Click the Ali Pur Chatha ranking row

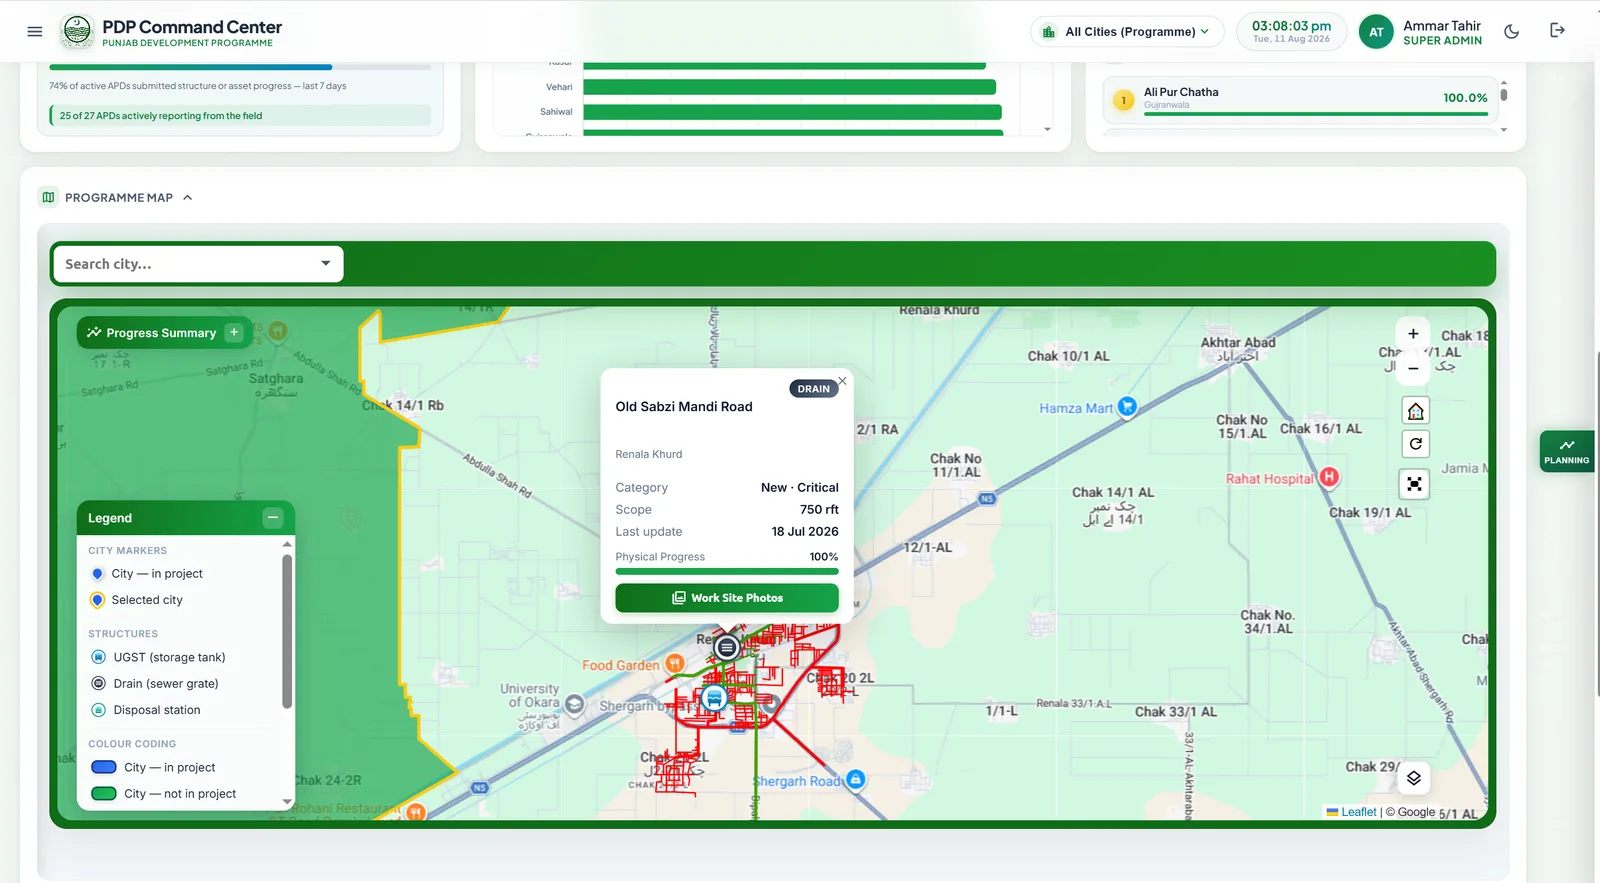[1300, 99]
